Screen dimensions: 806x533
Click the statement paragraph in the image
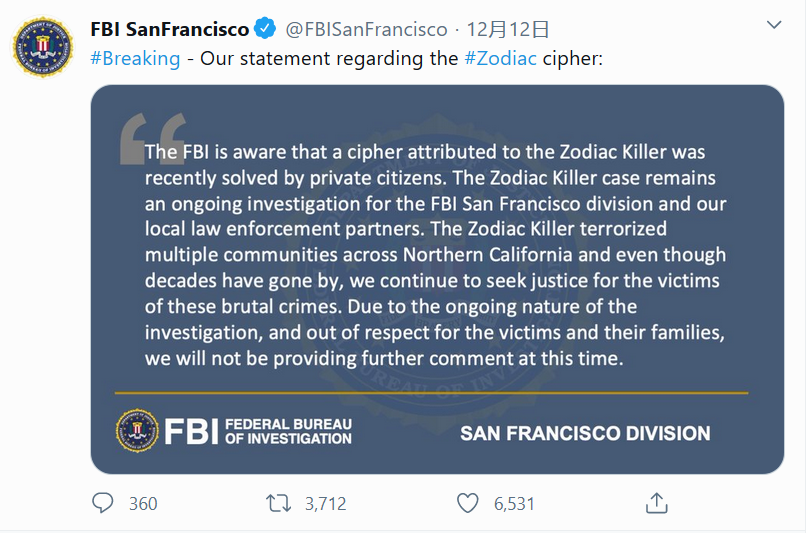point(435,256)
